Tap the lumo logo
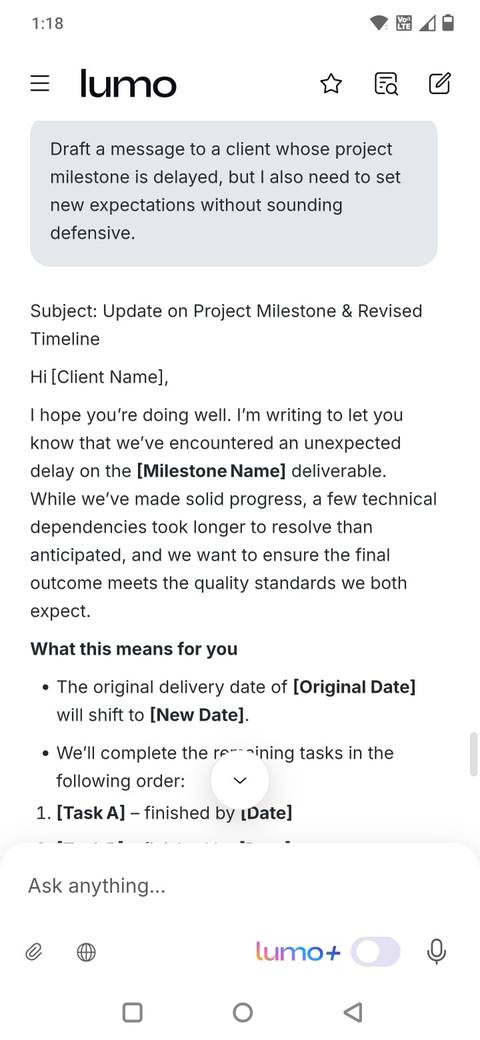This screenshot has height=1040, width=480. [x=128, y=84]
